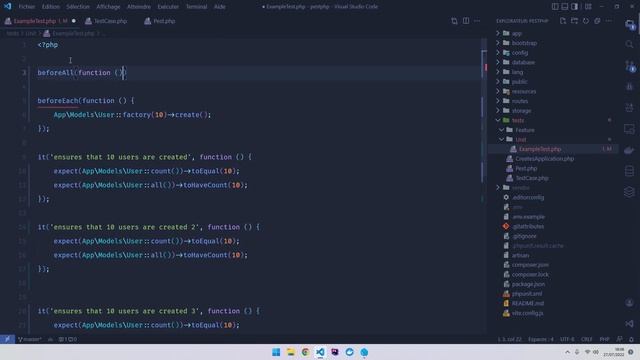Click the UTF-8 encoding in status bar

pyautogui.click(x=567, y=339)
